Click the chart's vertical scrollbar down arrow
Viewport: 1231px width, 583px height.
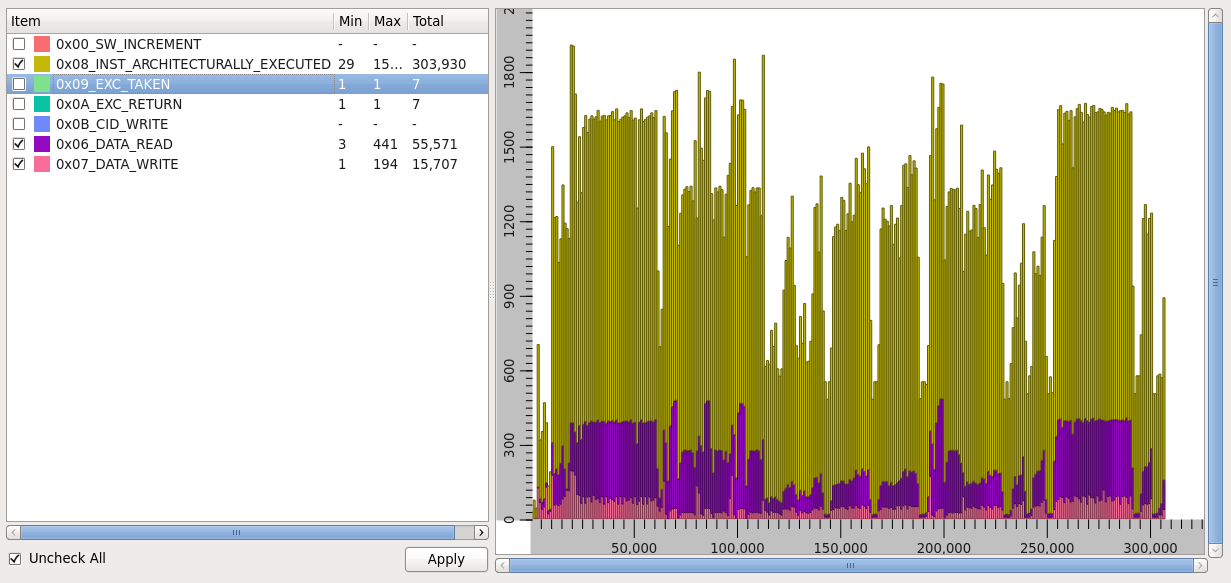tap(1215, 550)
